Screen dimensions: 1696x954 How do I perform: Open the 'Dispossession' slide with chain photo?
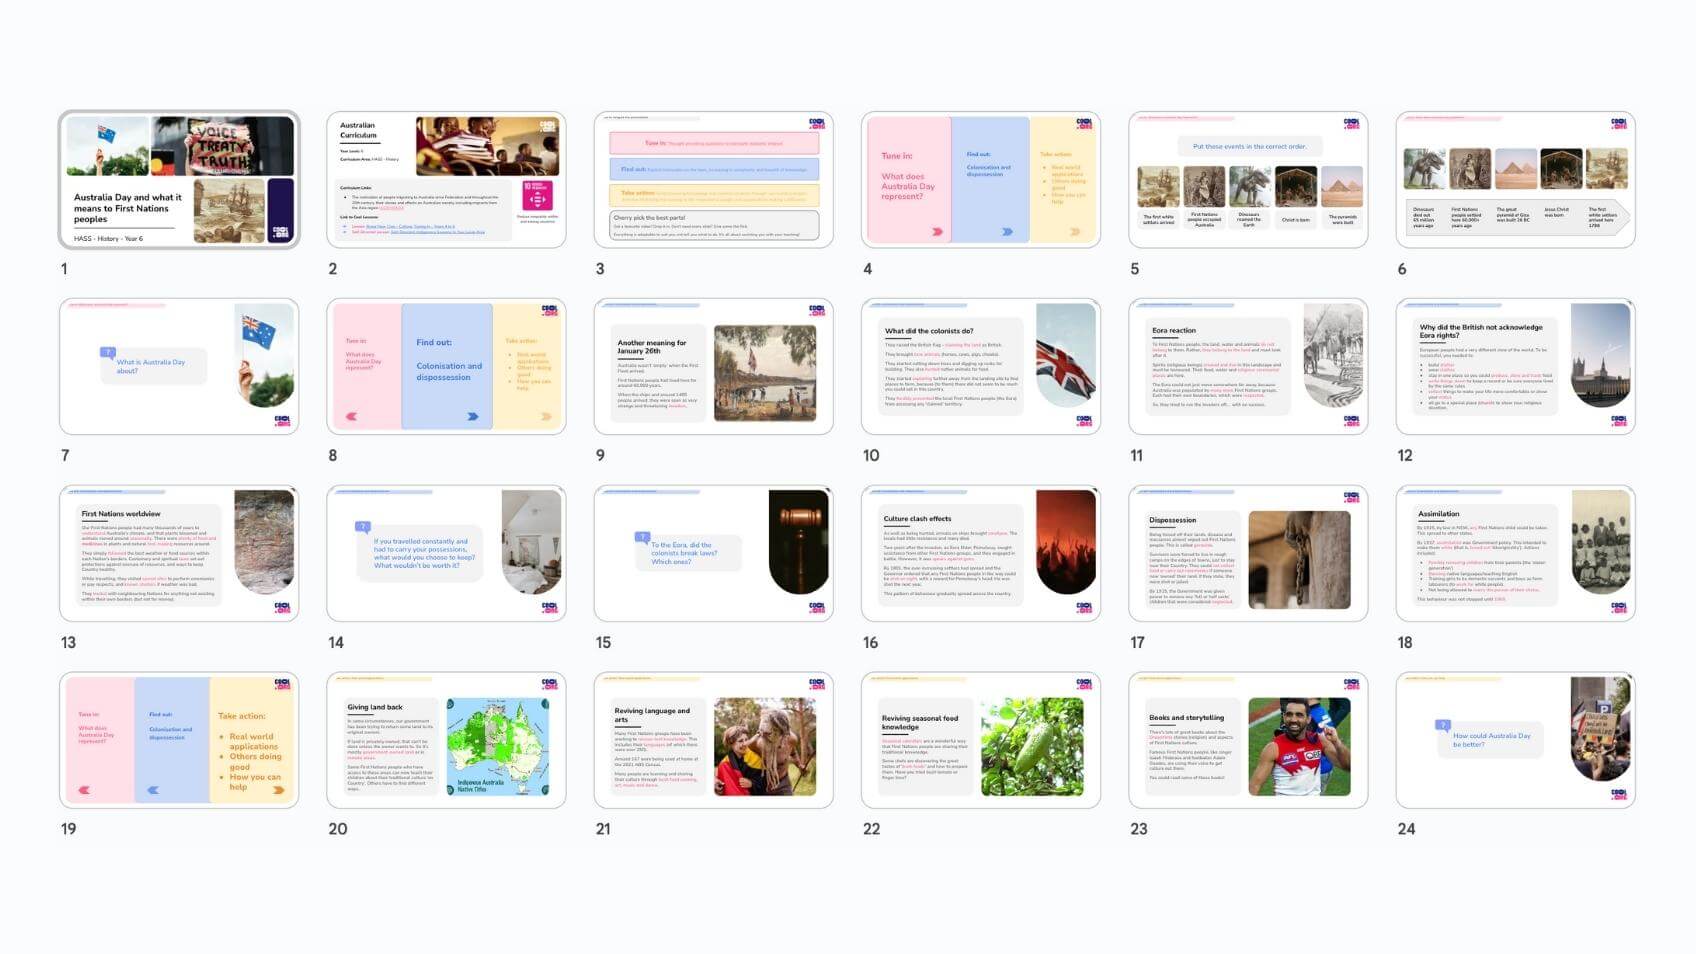click(x=1248, y=554)
